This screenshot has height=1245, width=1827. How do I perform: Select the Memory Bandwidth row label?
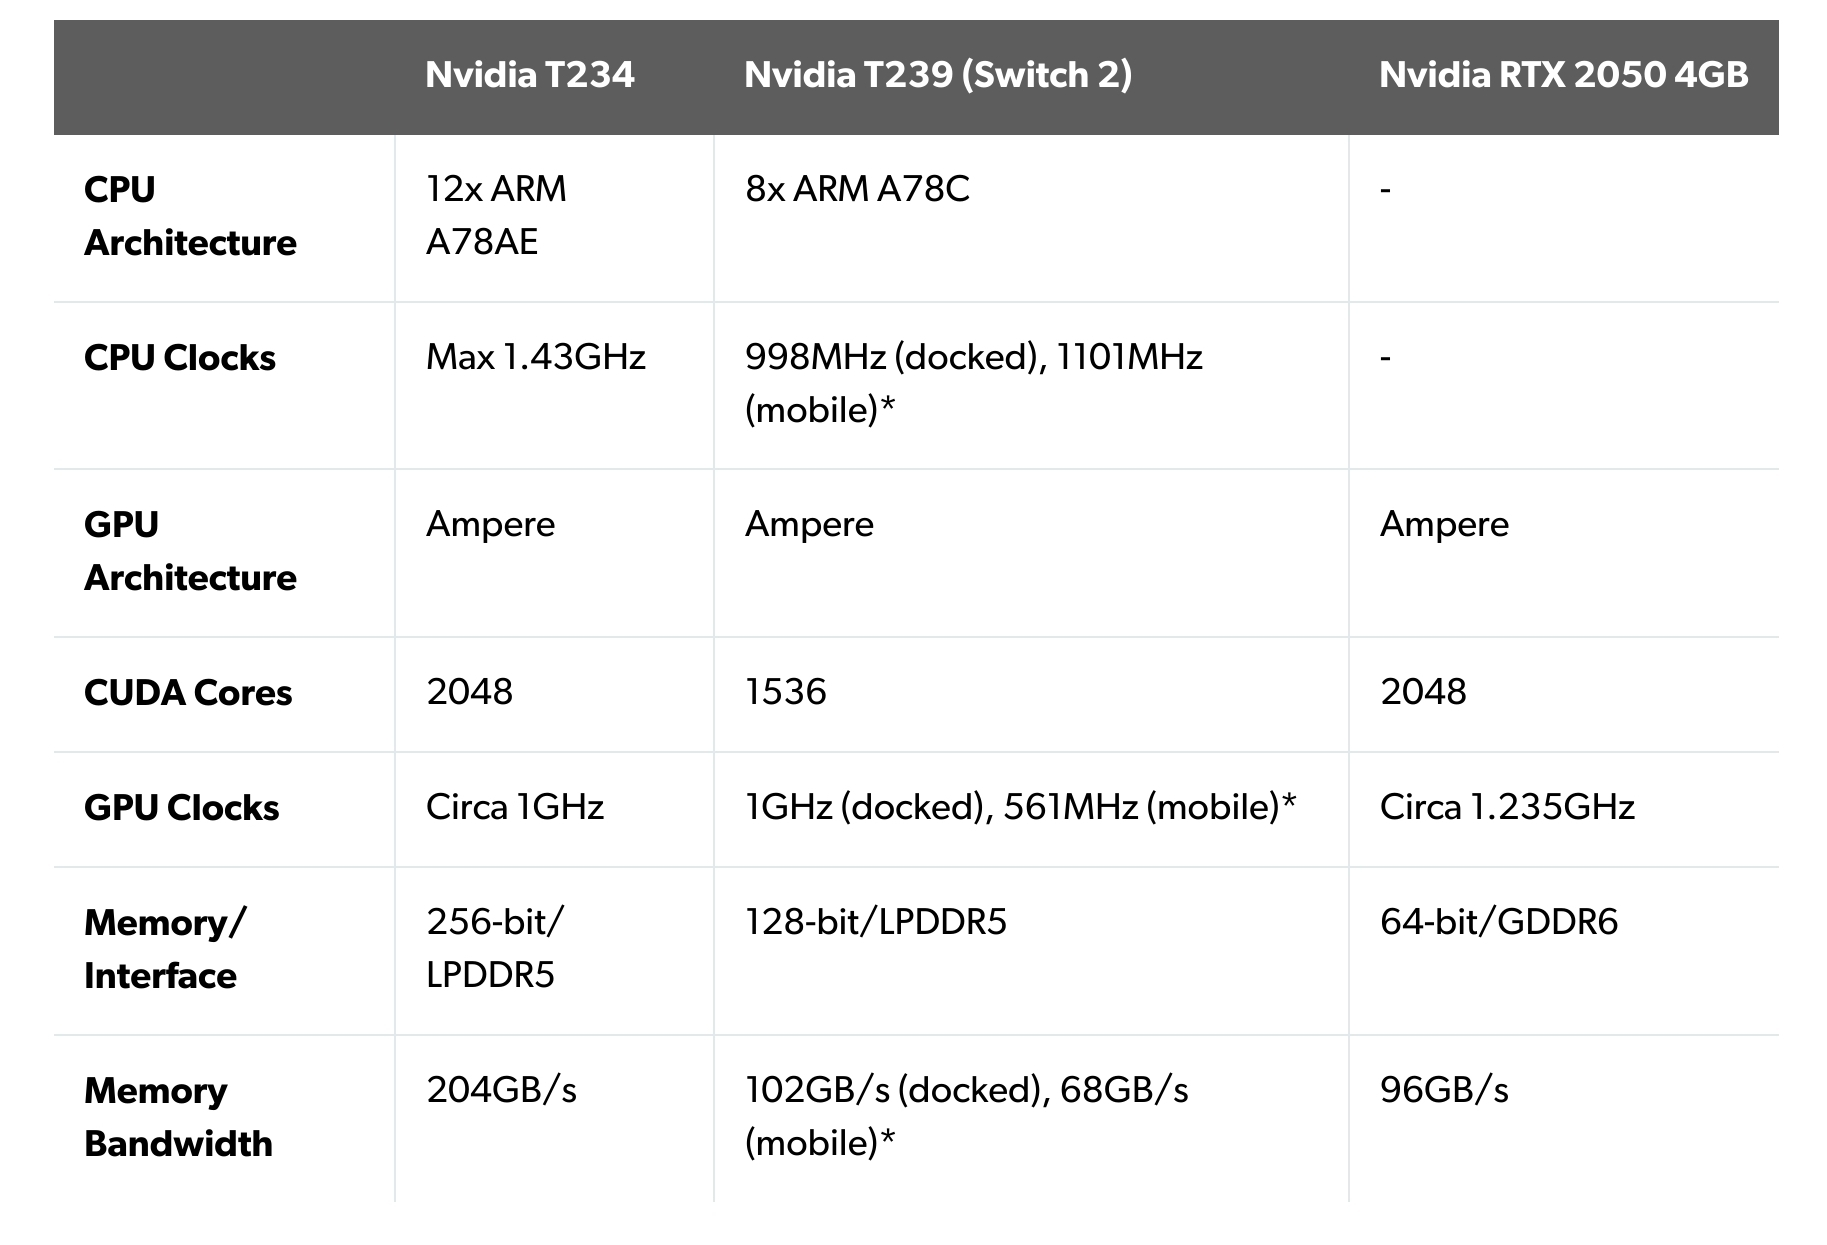[178, 1117]
